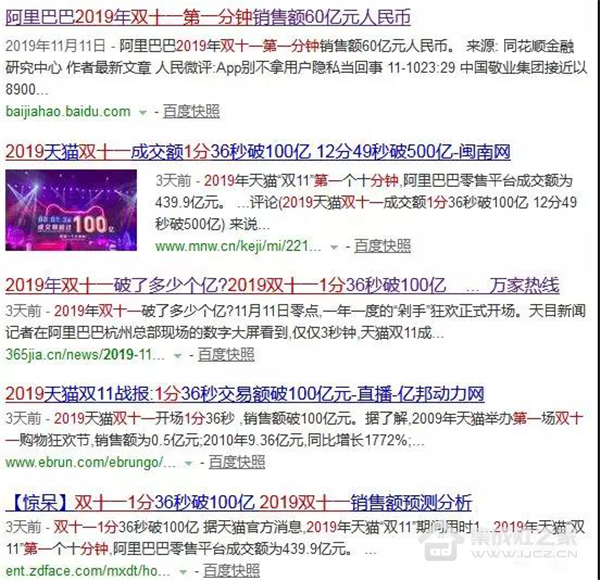This screenshot has width=600, height=580.
Task: Open 百度快照 for the www.mnw.cn result
Action: coord(382,246)
